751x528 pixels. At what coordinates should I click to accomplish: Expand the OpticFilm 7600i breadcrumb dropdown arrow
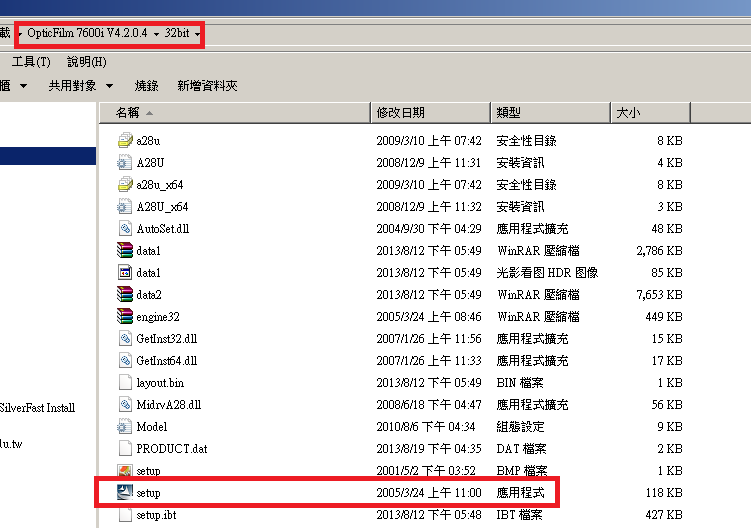(x=157, y=34)
